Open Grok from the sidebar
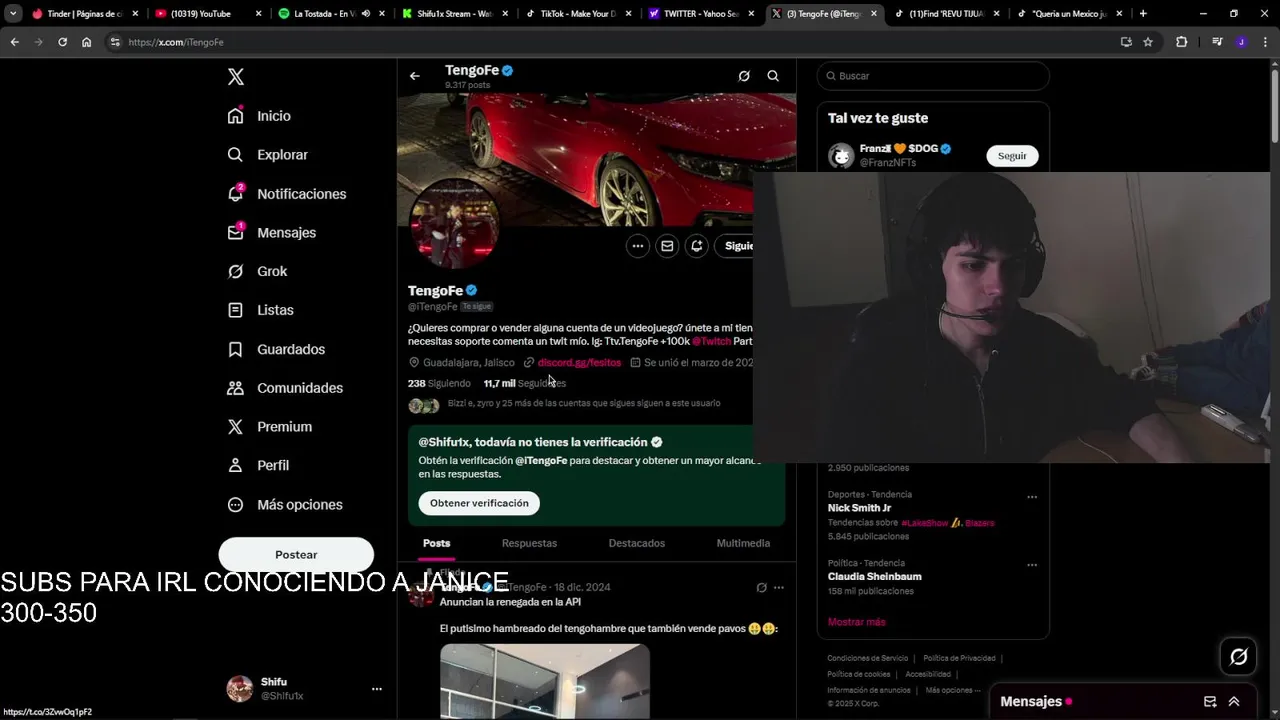Viewport: 1280px width, 720px height. point(258,271)
